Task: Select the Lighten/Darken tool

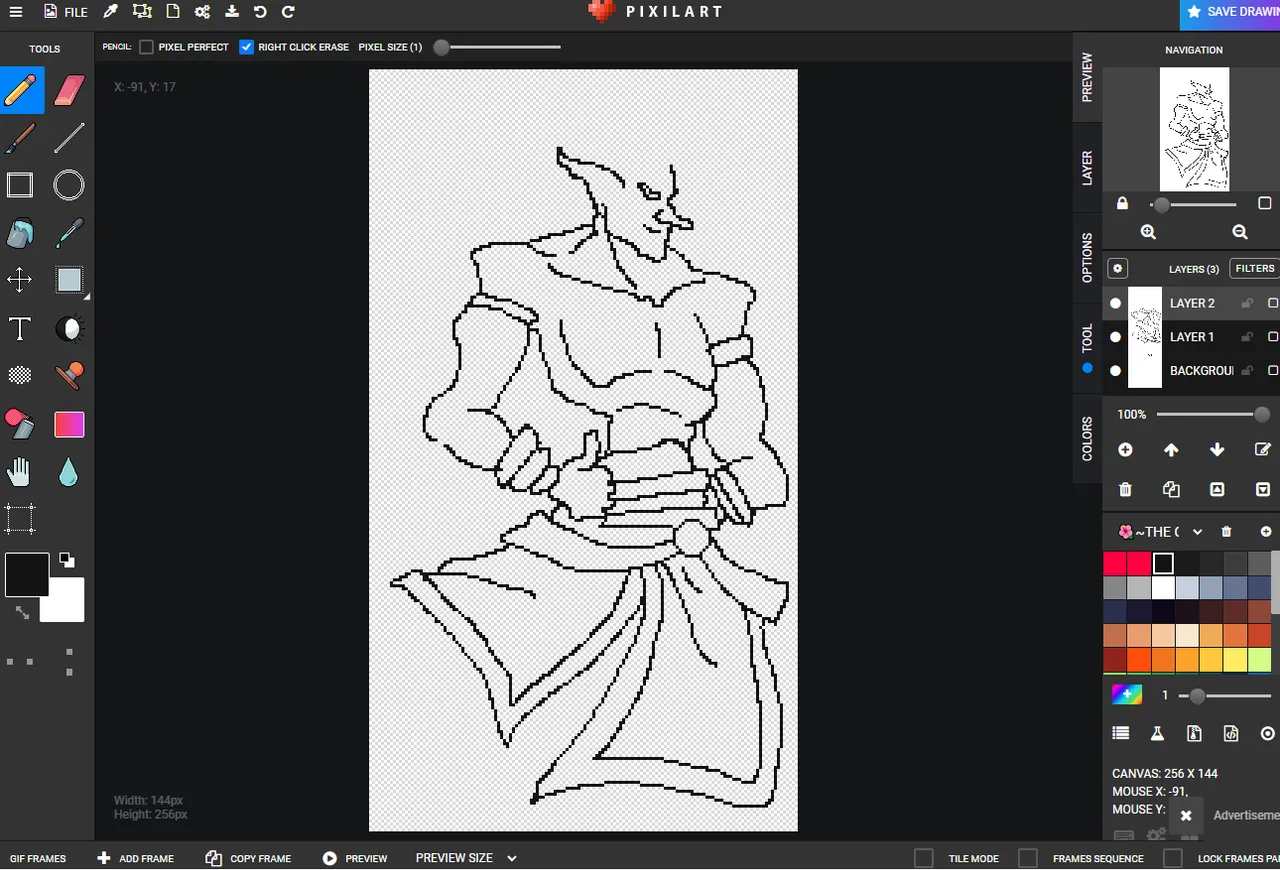Action: click(69, 329)
